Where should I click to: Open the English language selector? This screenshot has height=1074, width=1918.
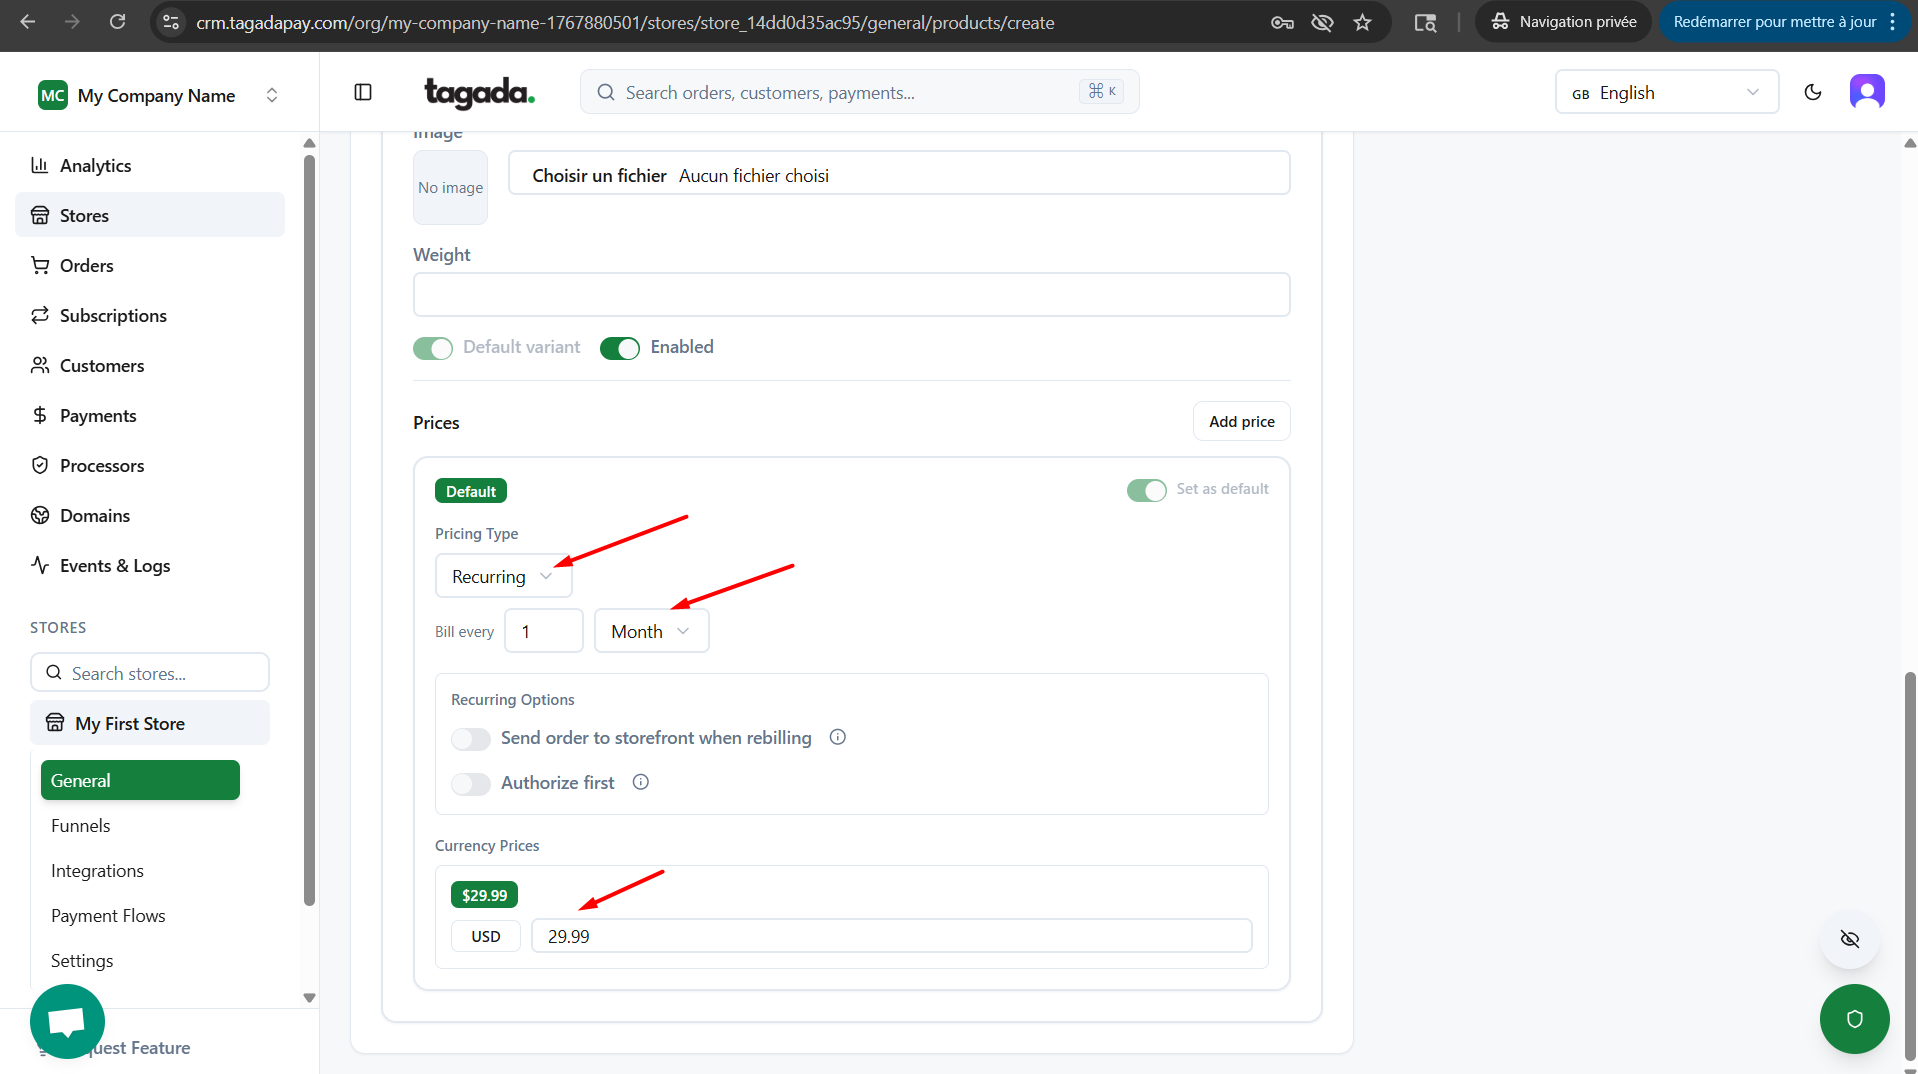pos(1666,92)
